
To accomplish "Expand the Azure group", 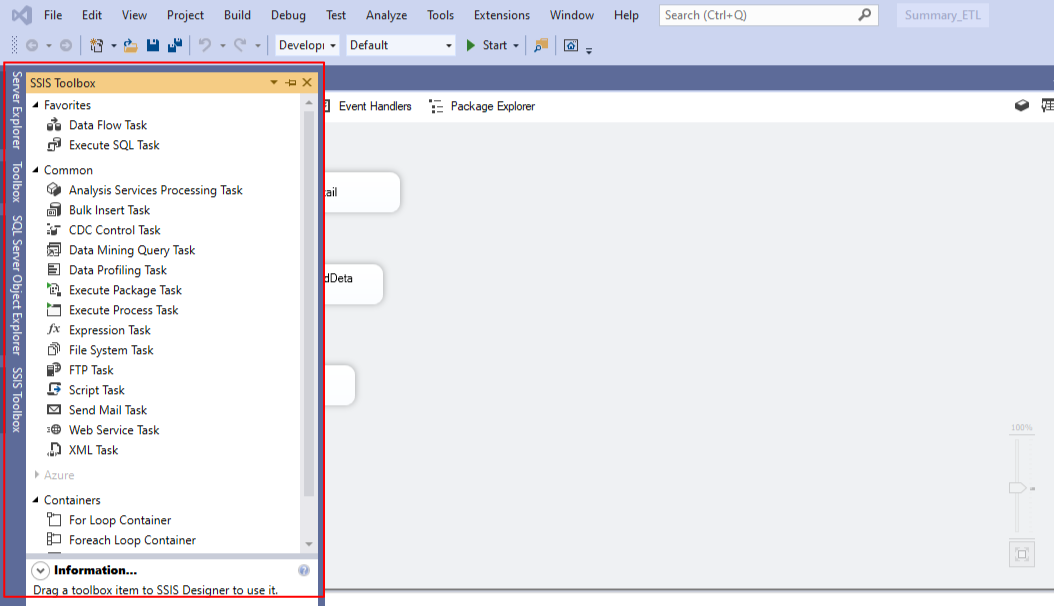I will click(36, 475).
